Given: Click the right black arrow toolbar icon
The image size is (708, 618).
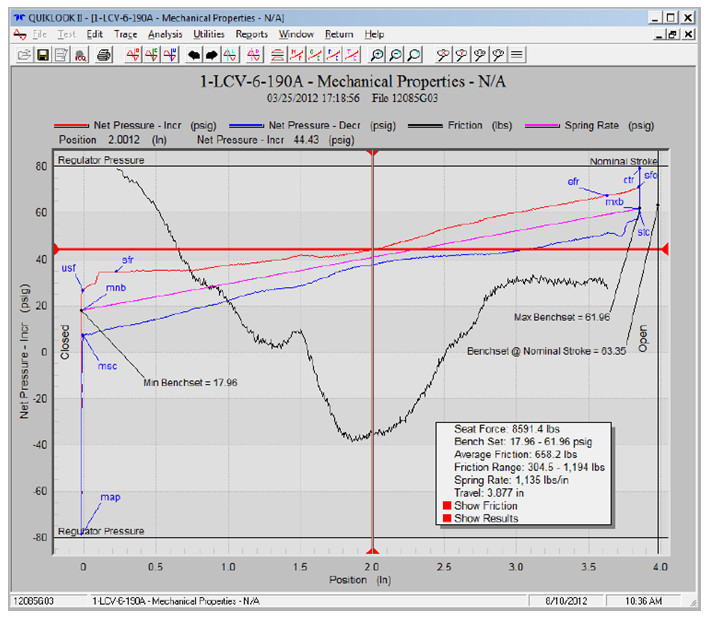Looking at the screenshot, I should pyautogui.click(x=212, y=55).
